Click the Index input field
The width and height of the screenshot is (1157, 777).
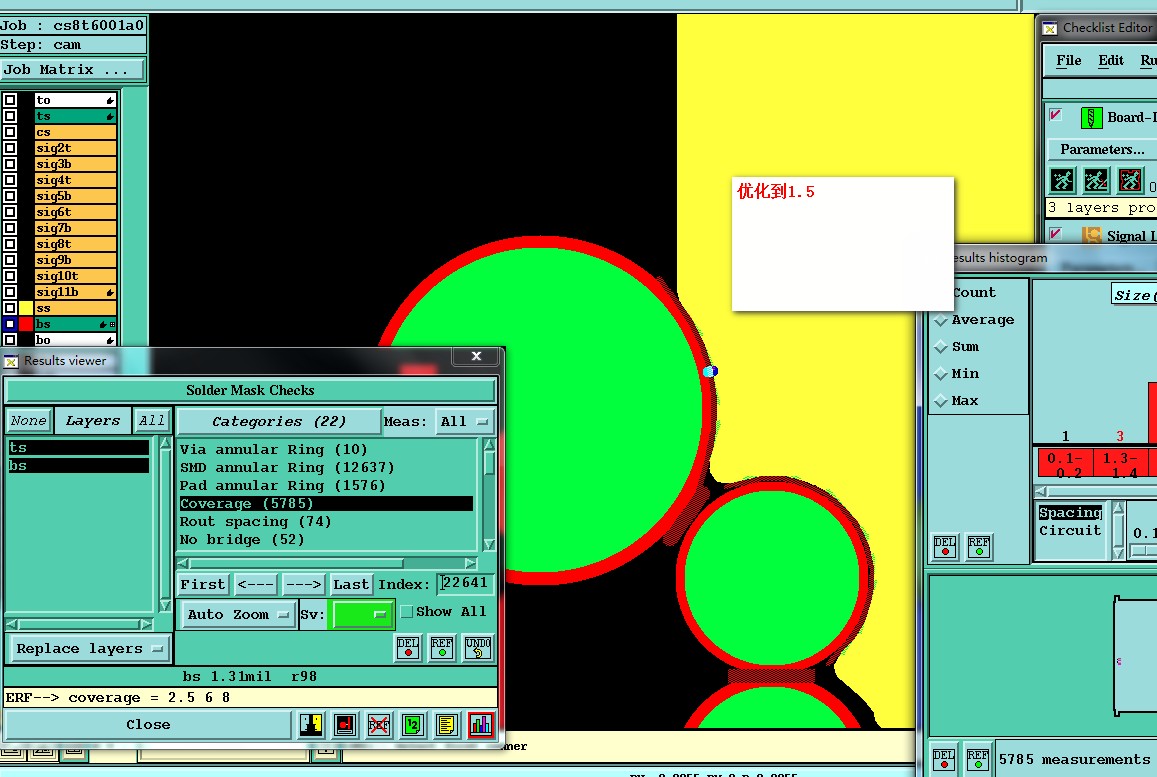point(465,584)
